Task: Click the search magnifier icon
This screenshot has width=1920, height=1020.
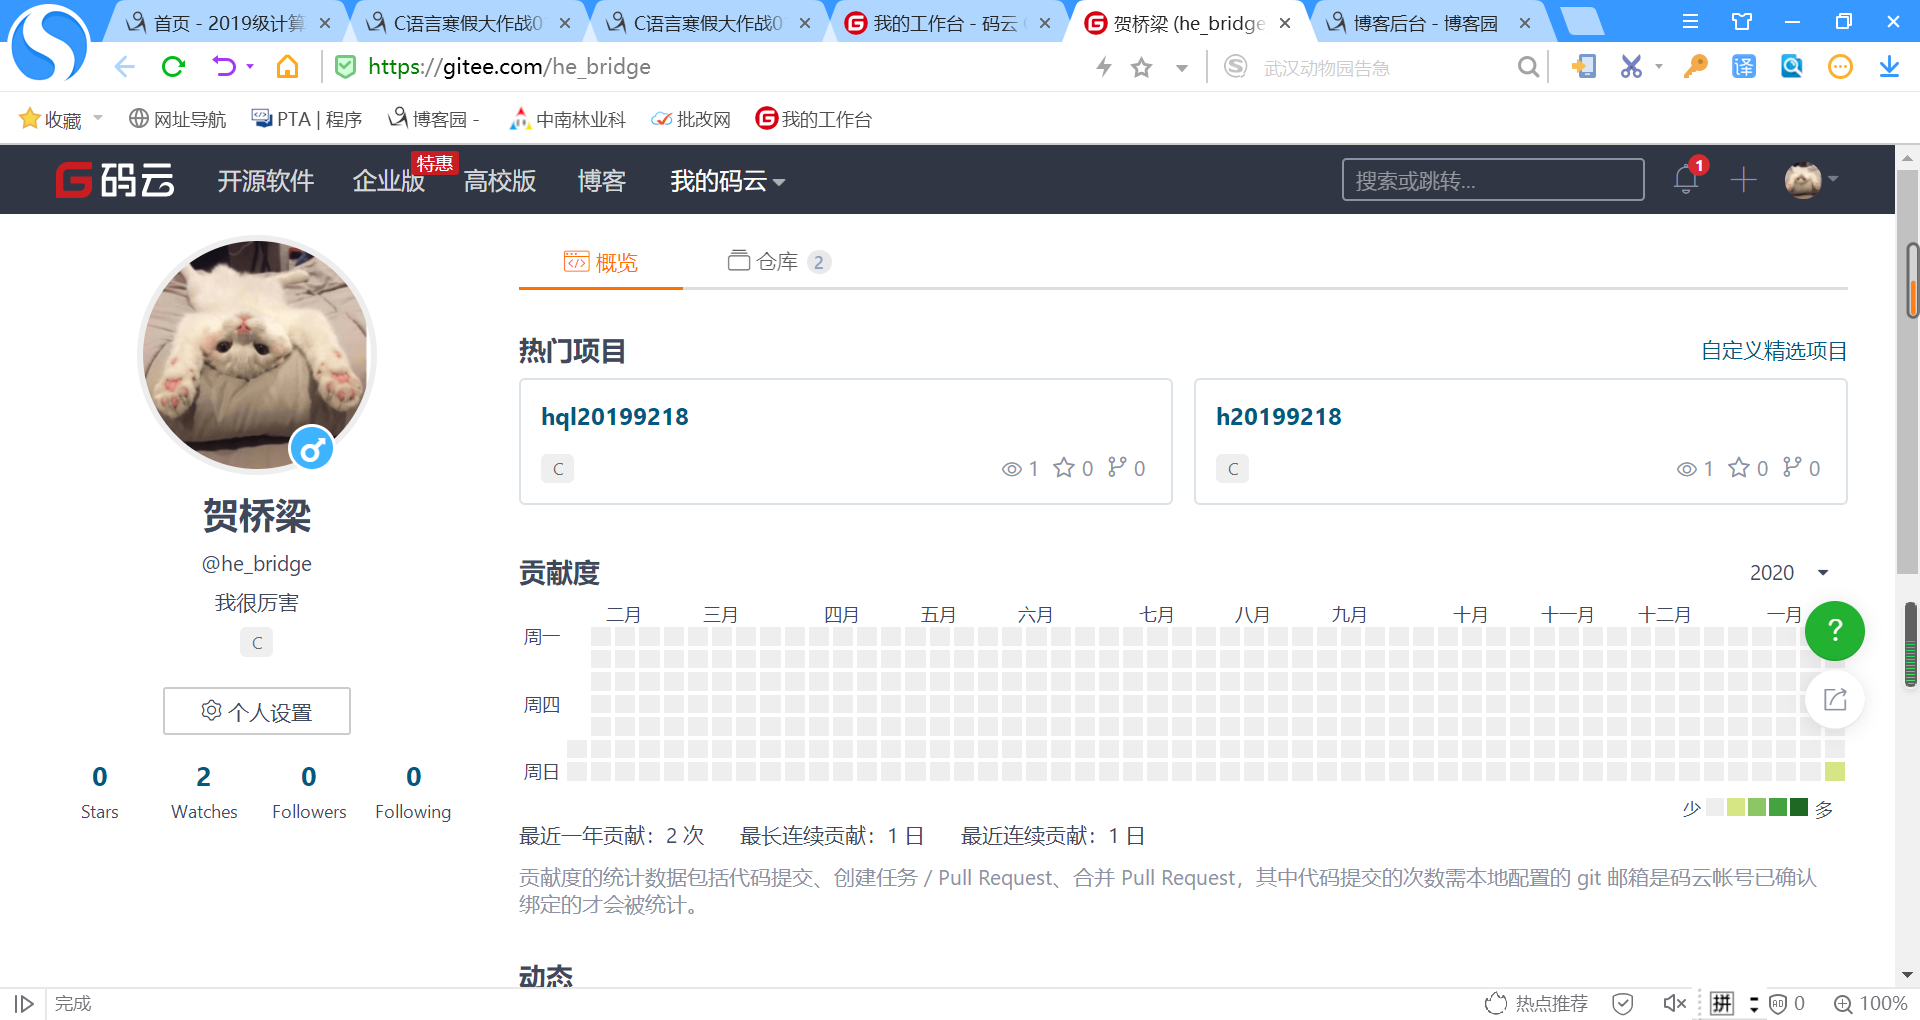Action: pos(1528,67)
